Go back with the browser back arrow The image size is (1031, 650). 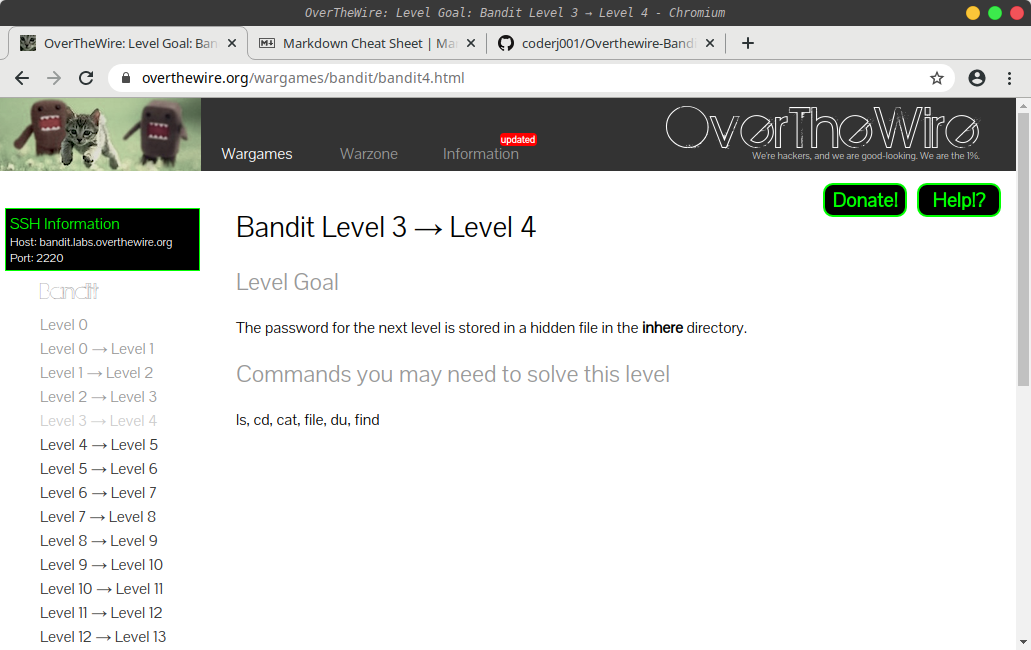(22, 78)
